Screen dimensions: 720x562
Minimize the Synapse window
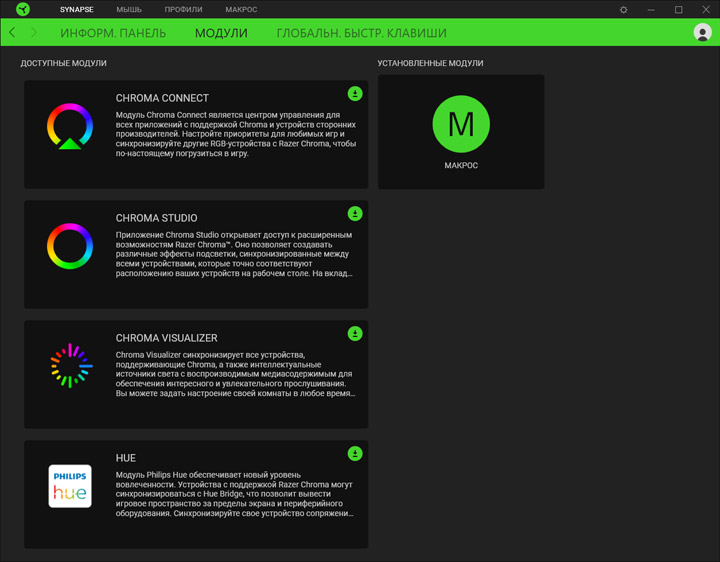point(651,10)
